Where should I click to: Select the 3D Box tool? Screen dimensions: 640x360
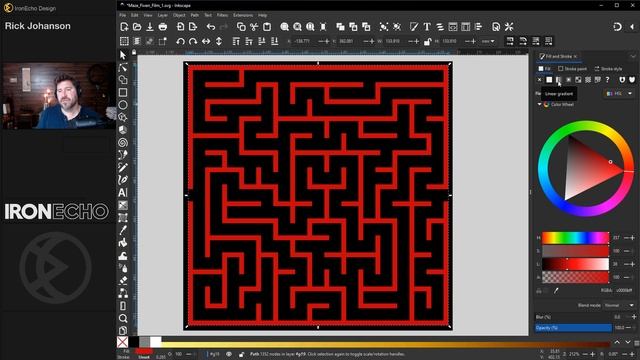(x=123, y=130)
